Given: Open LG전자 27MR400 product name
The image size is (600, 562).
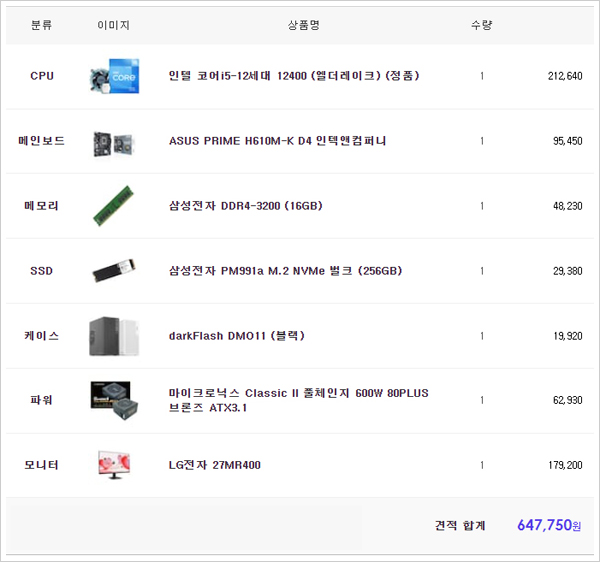Looking at the screenshot, I should click(215, 465).
